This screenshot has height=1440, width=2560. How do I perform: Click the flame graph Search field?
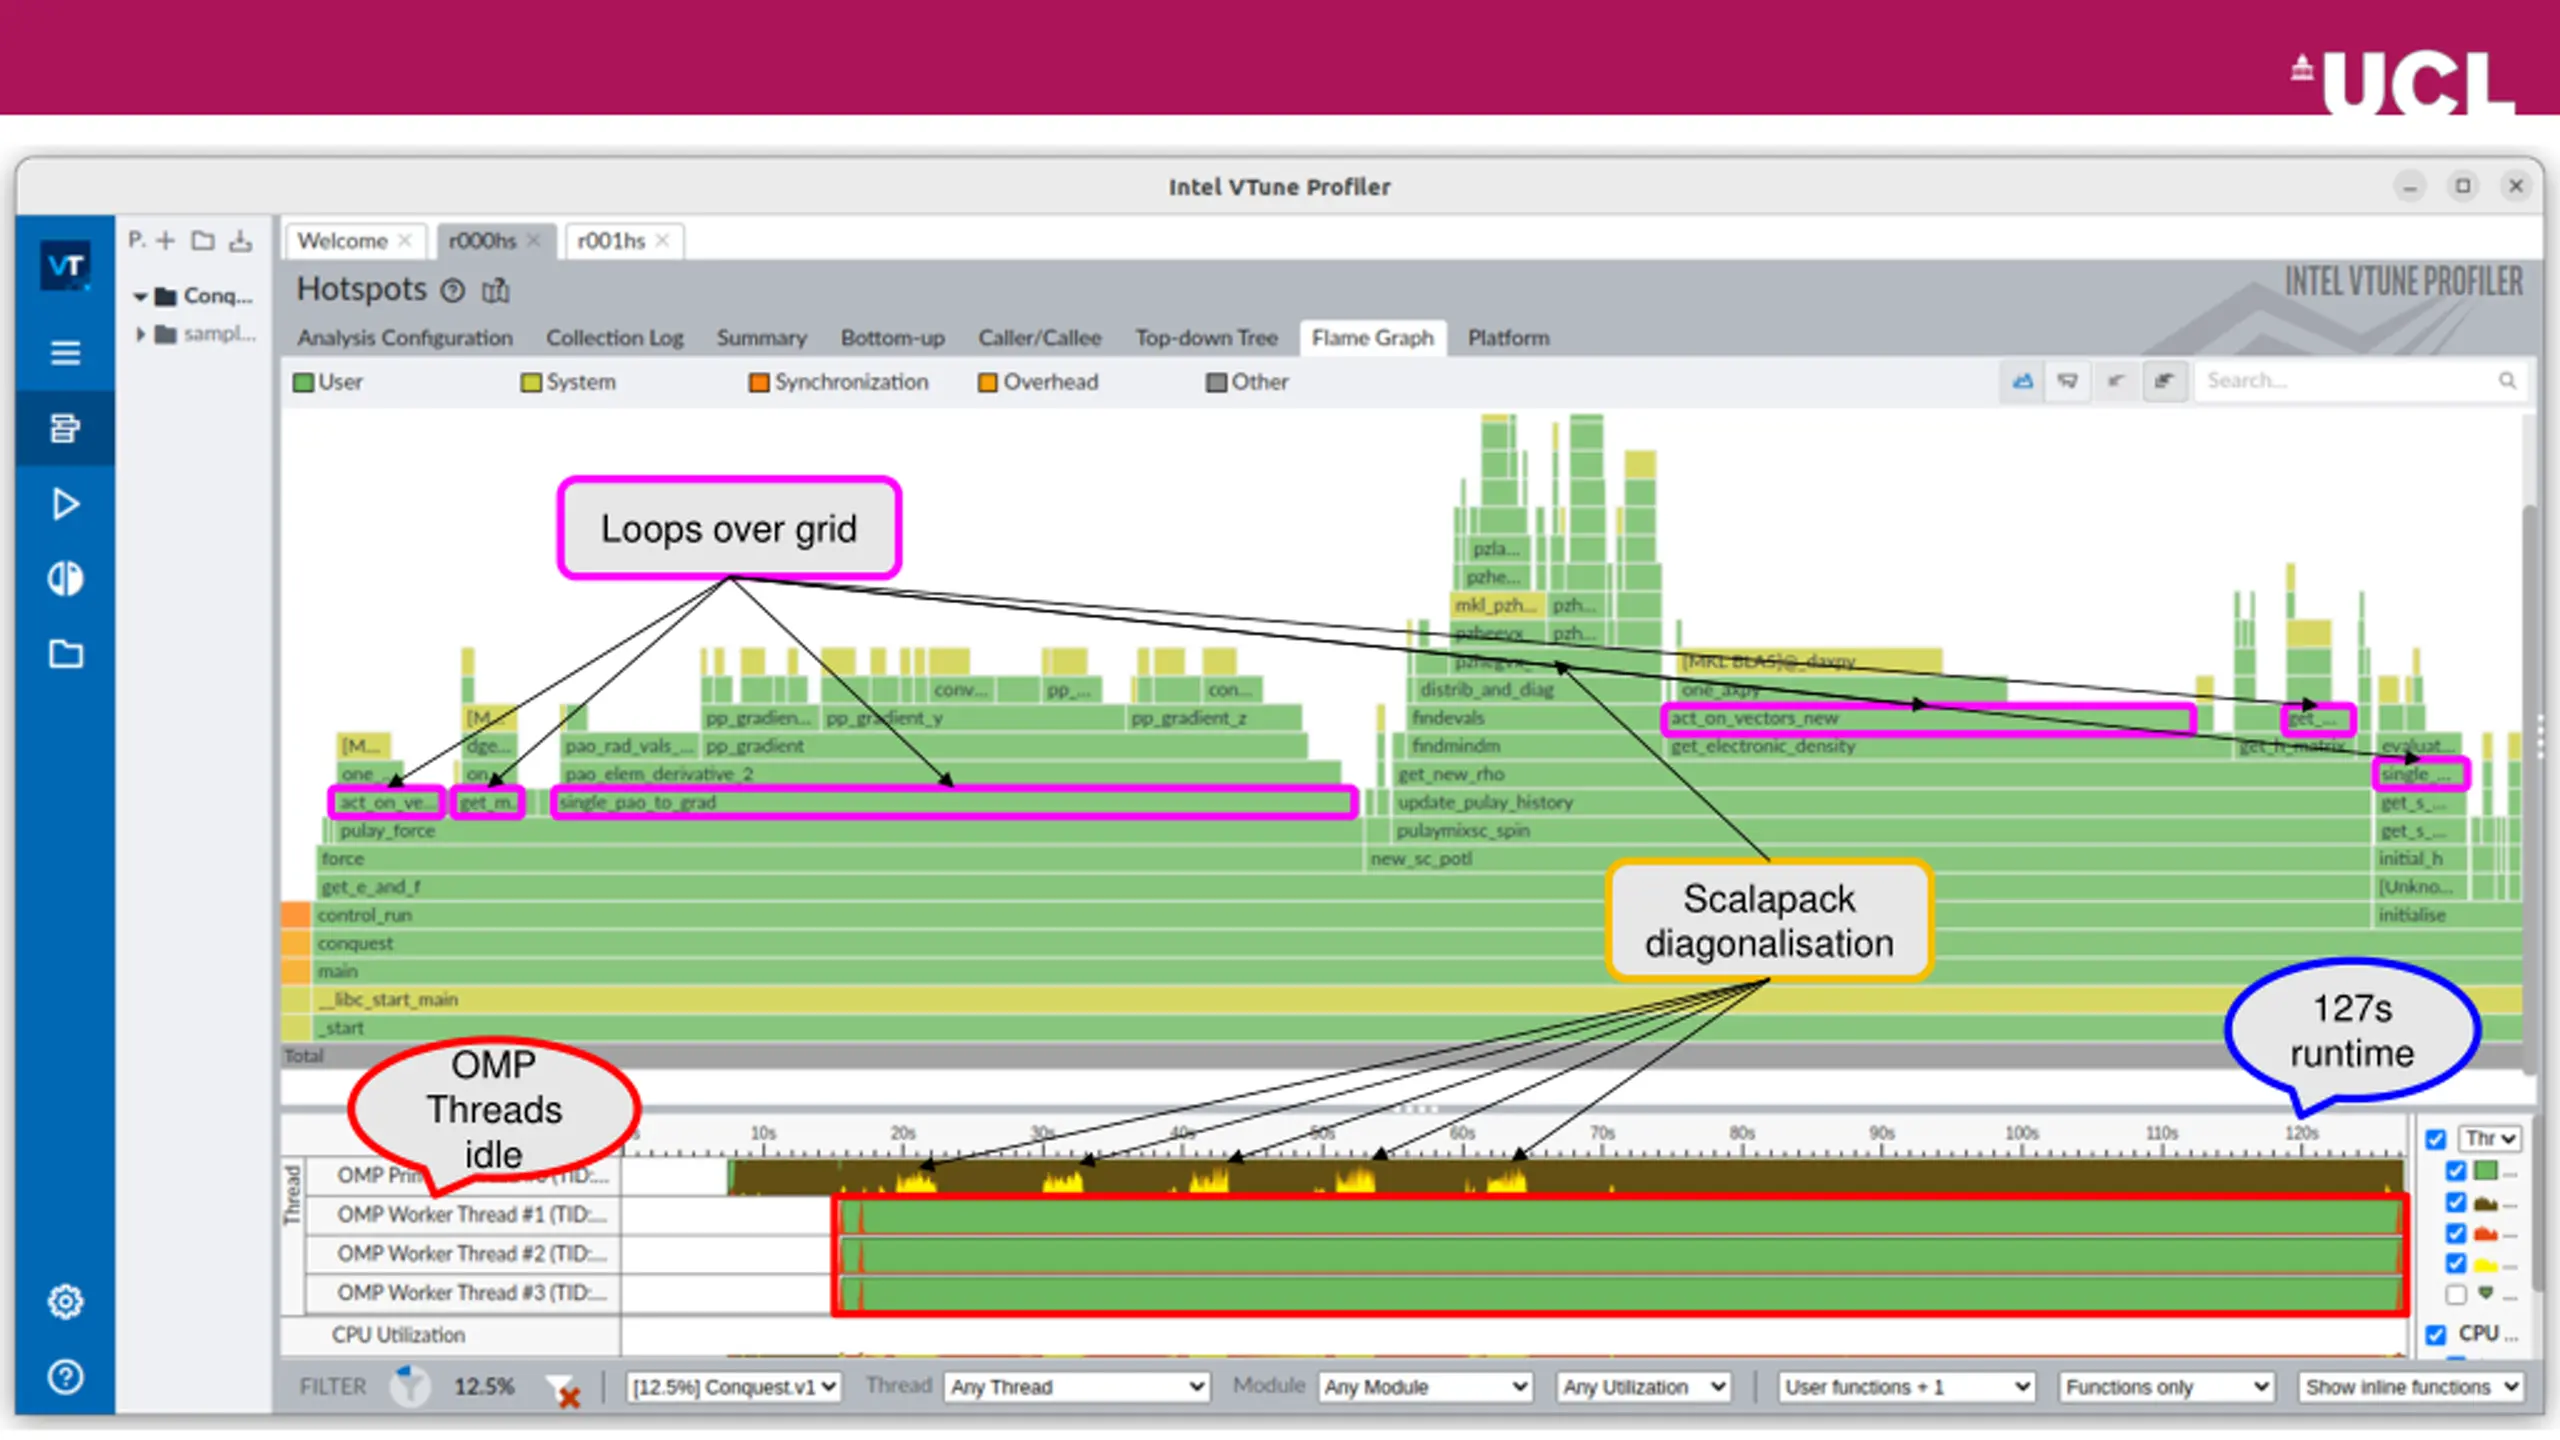pos(2352,381)
